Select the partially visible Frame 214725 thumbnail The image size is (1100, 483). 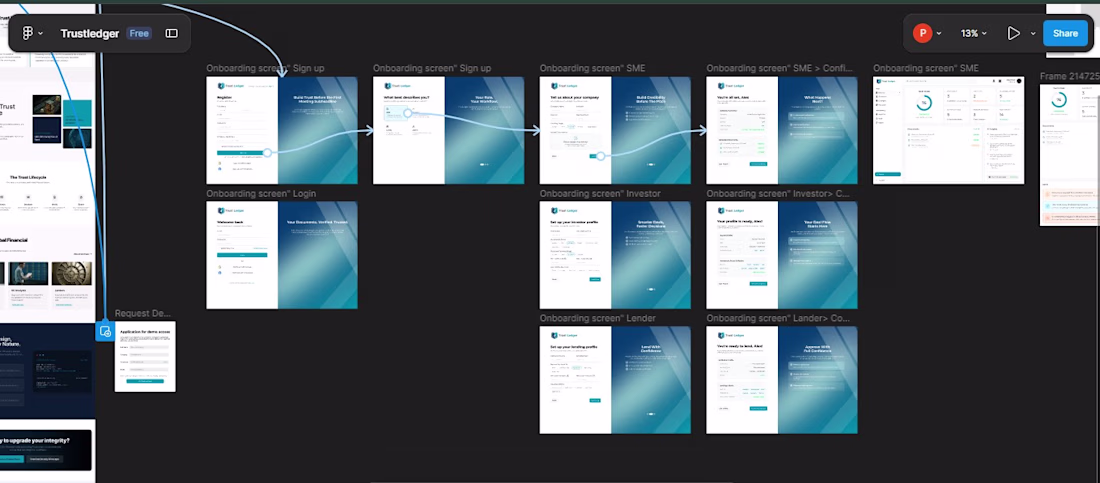[1070, 155]
